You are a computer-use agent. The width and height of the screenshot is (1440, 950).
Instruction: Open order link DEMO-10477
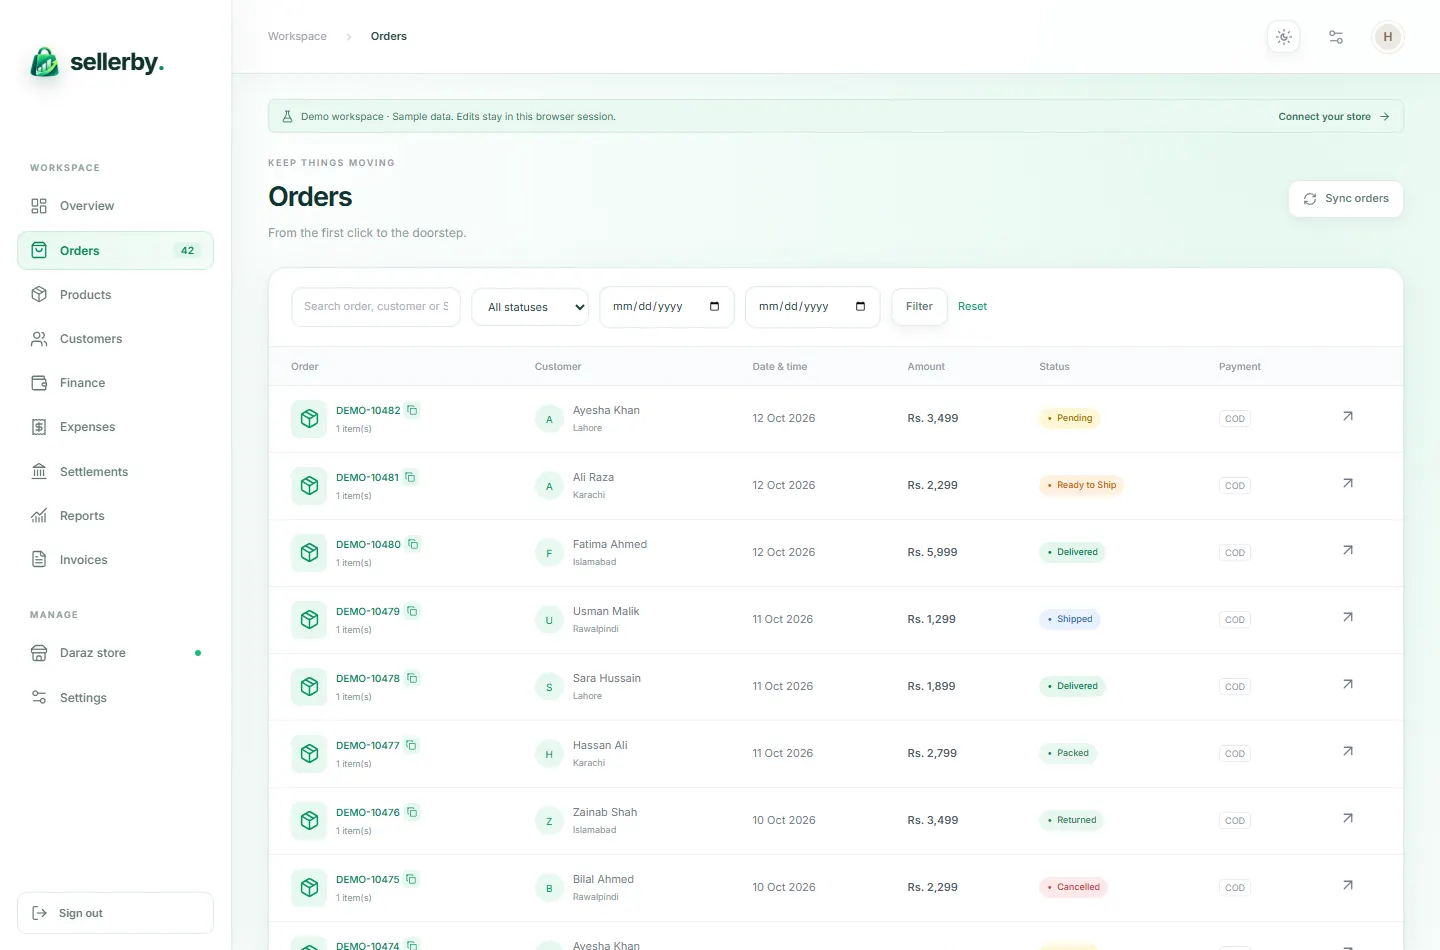click(x=368, y=745)
